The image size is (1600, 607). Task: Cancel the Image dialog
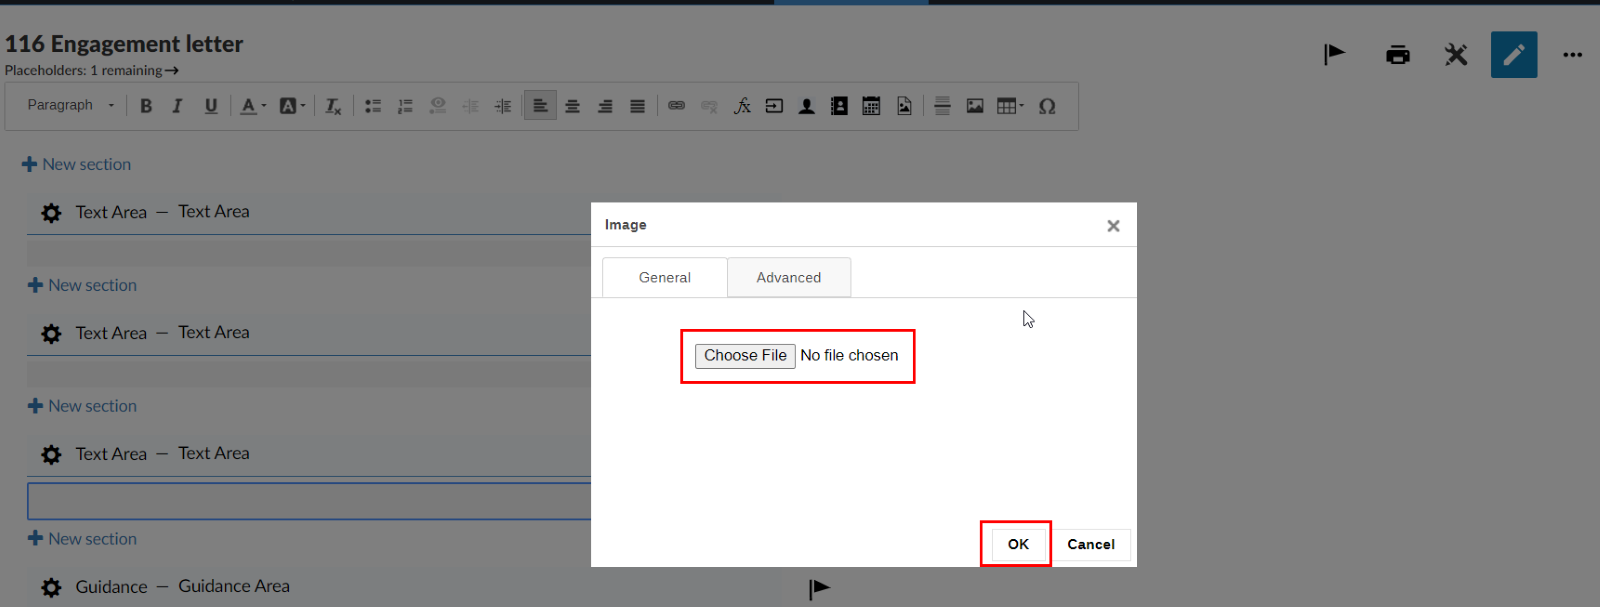[x=1090, y=545]
